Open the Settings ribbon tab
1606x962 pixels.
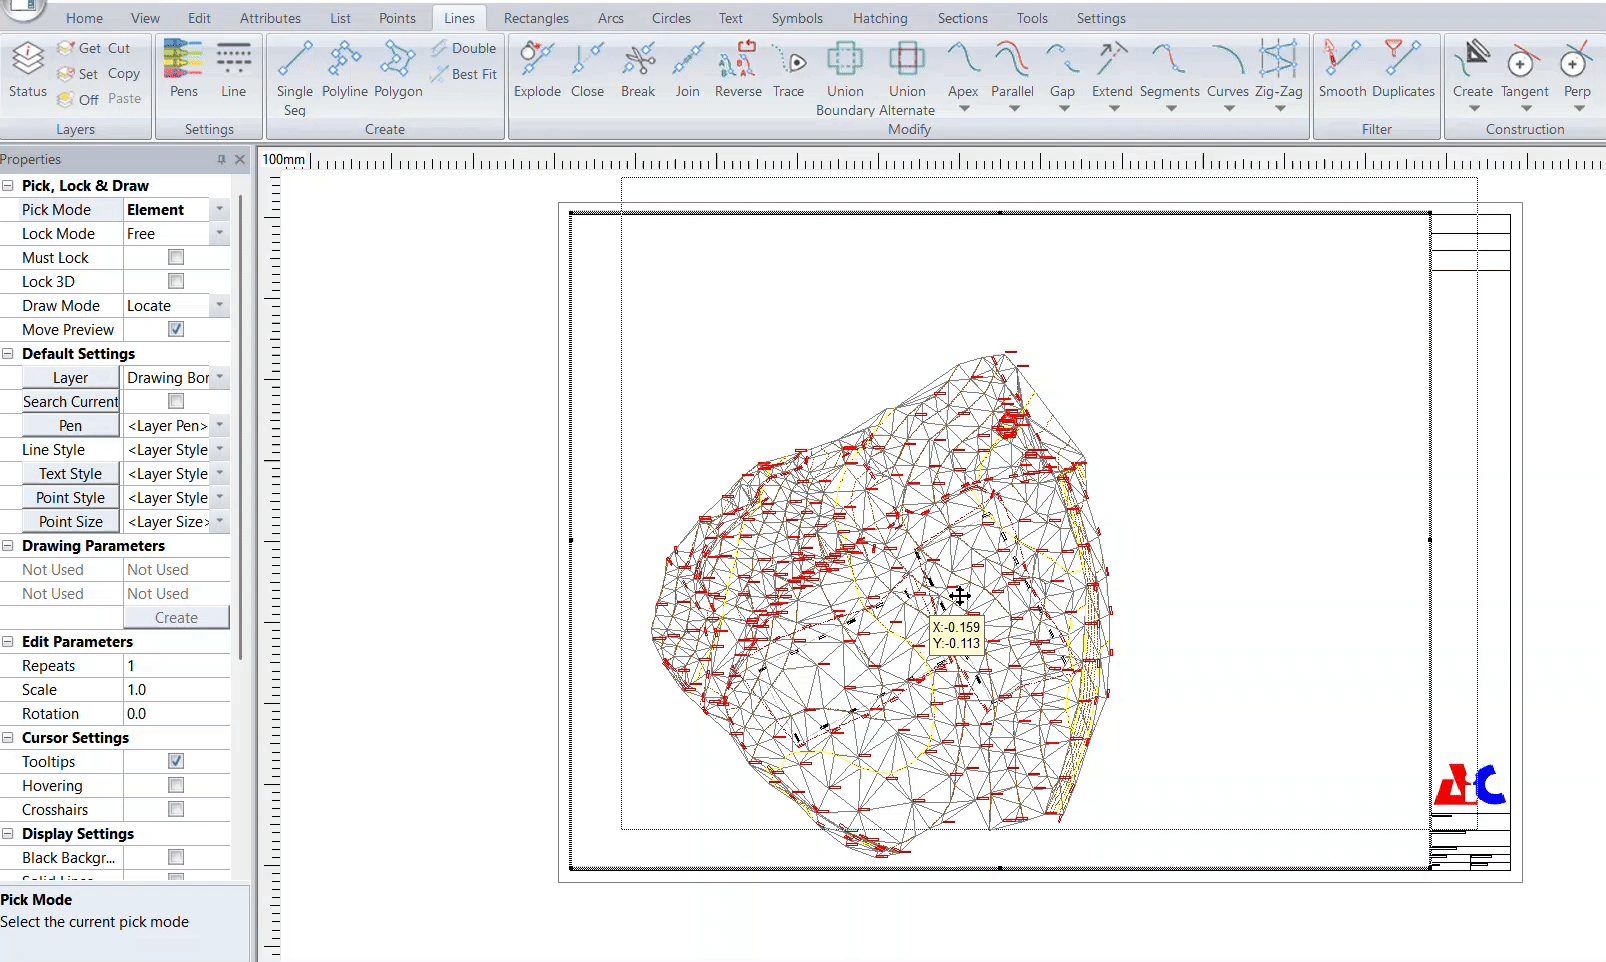pyautogui.click(x=1101, y=18)
